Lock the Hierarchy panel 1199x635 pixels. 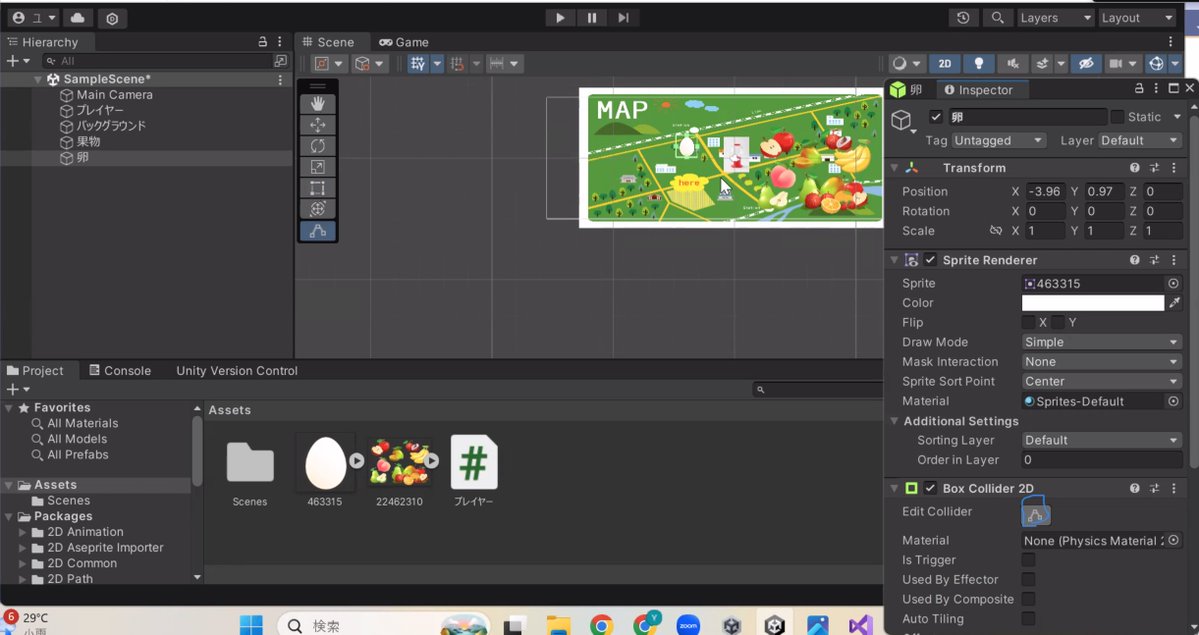[x=262, y=41]
